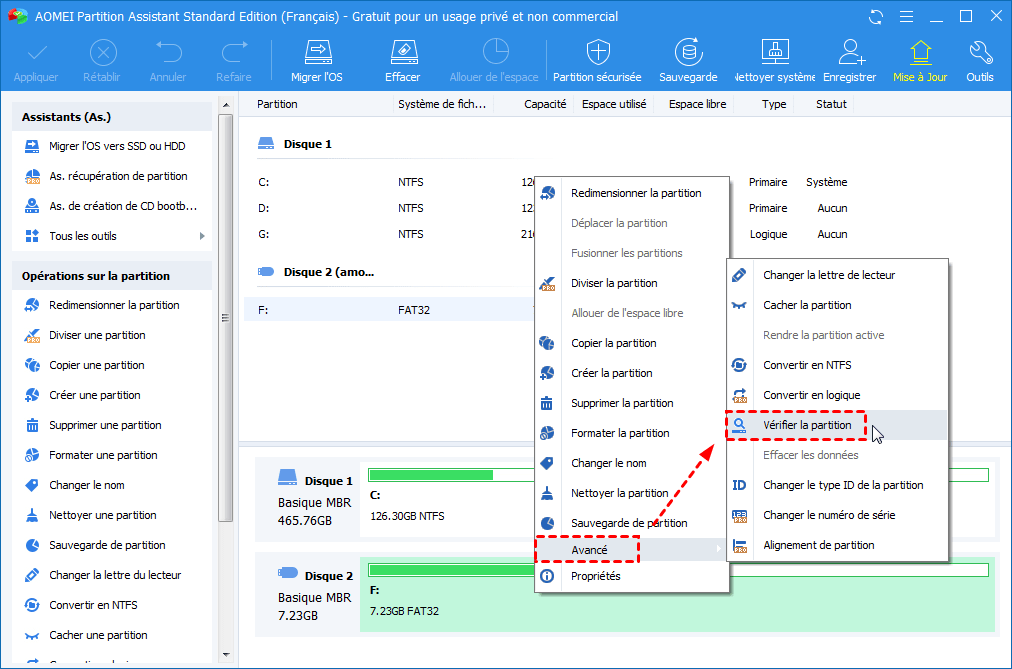Screen dimensions: 1012x669
Task: Click the Effacer toolbar icon
Action: point(403,53)
